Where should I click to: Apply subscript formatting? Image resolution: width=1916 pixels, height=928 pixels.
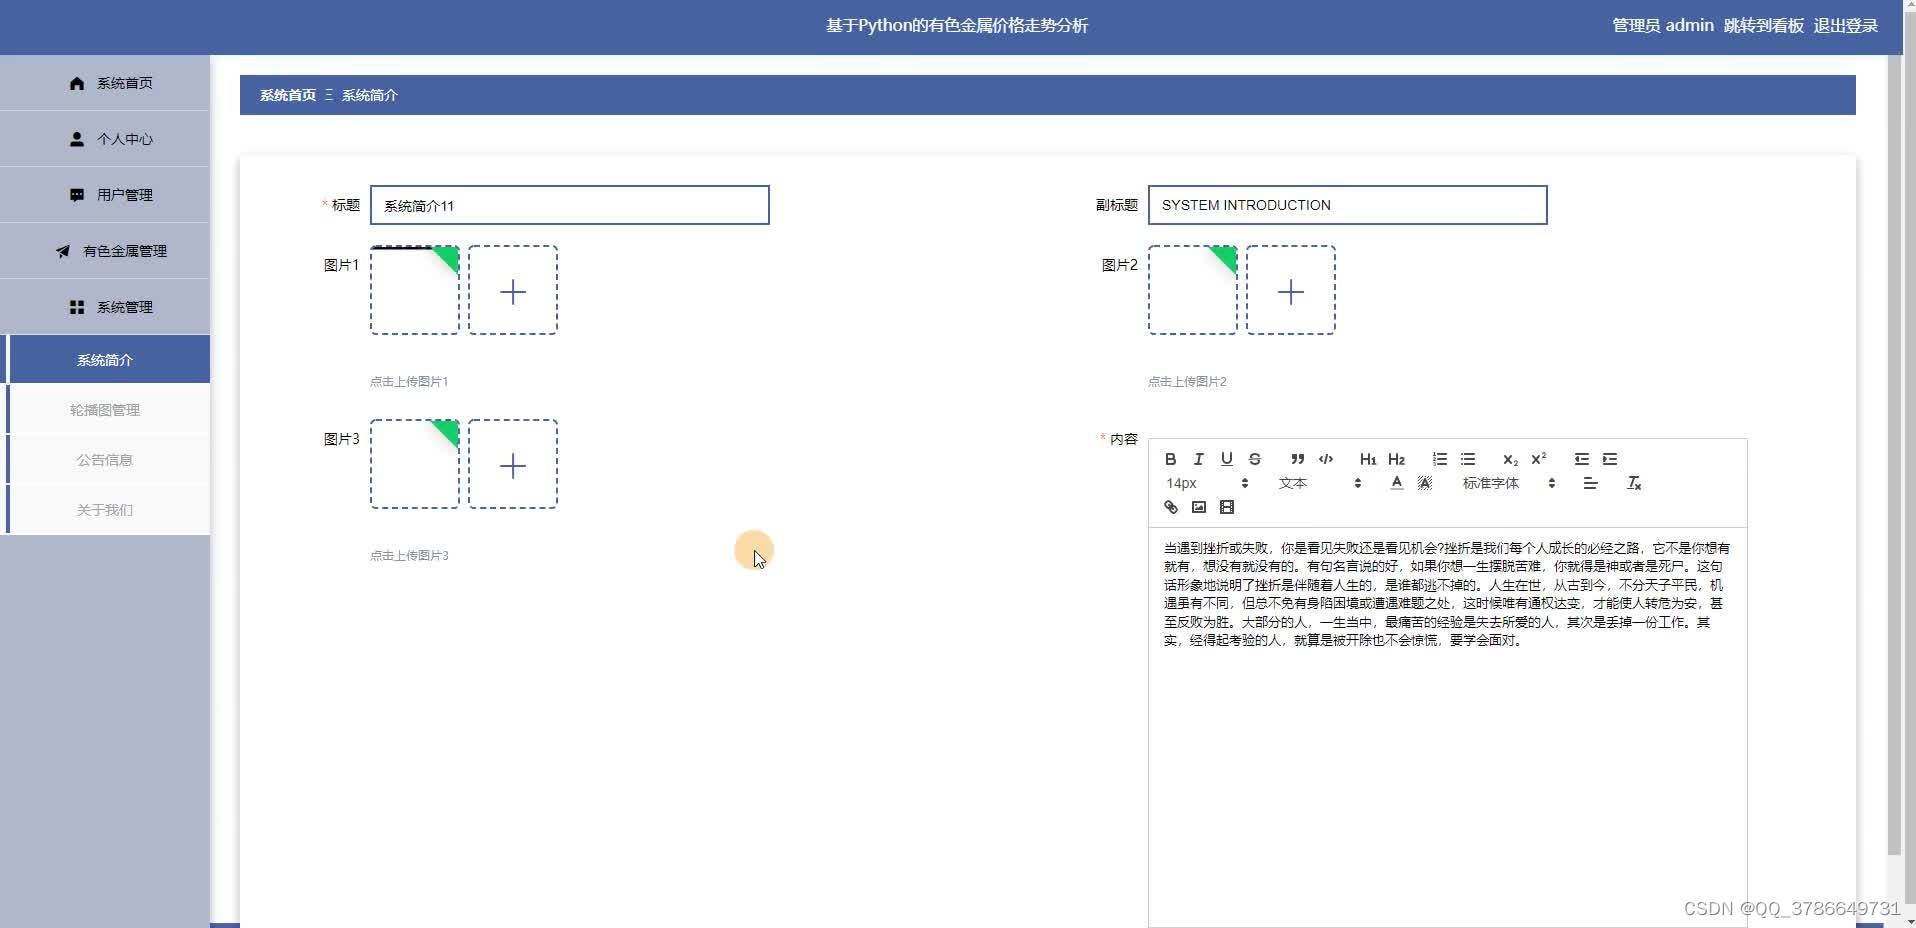point(1510,459)
